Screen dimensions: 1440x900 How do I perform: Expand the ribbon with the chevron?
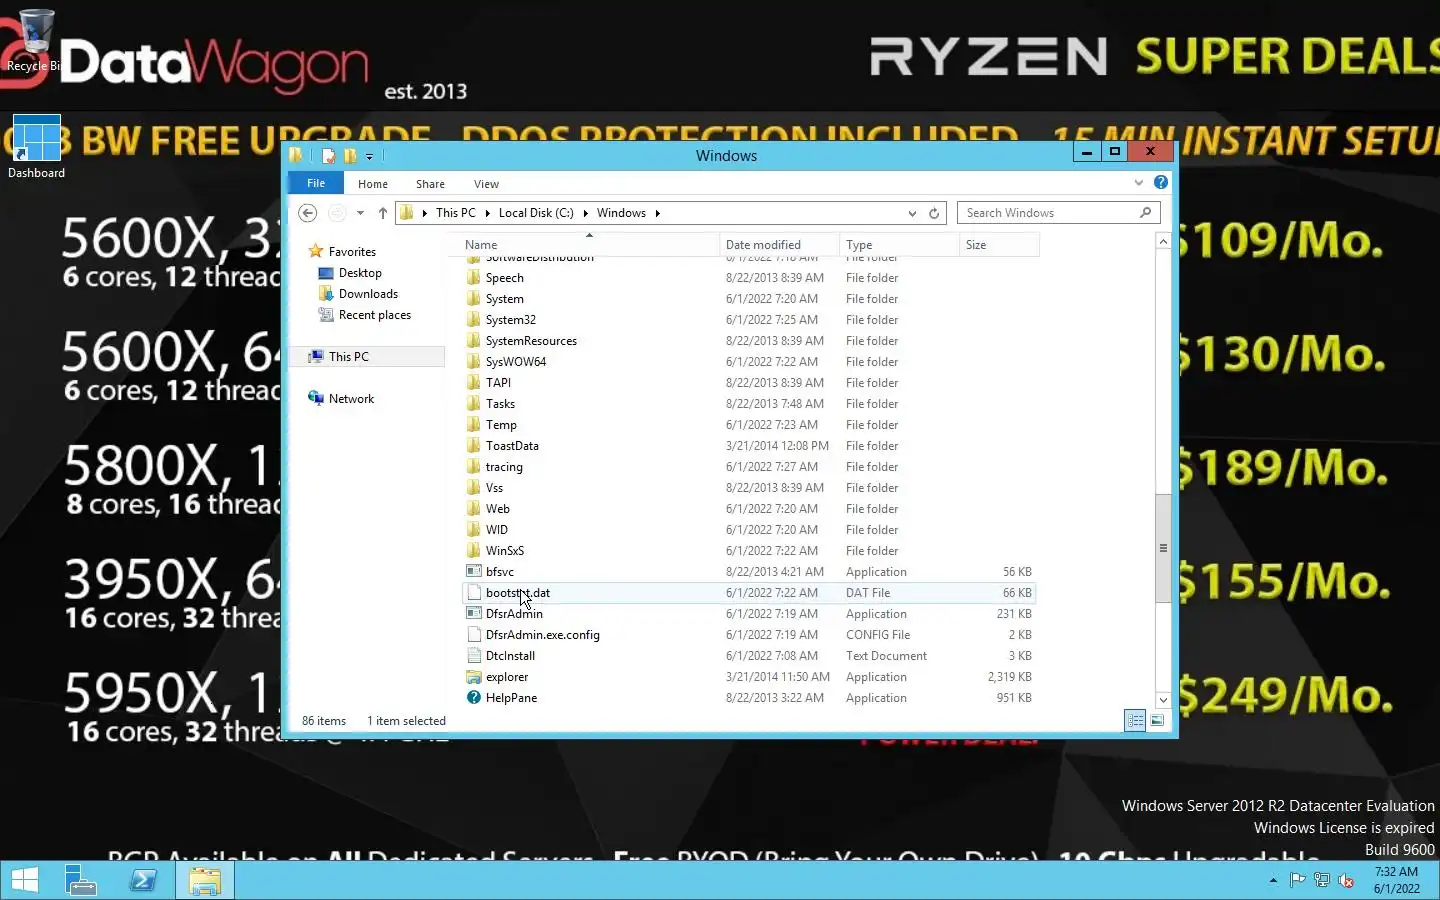pyautogui.click(x=1138, y=182)
